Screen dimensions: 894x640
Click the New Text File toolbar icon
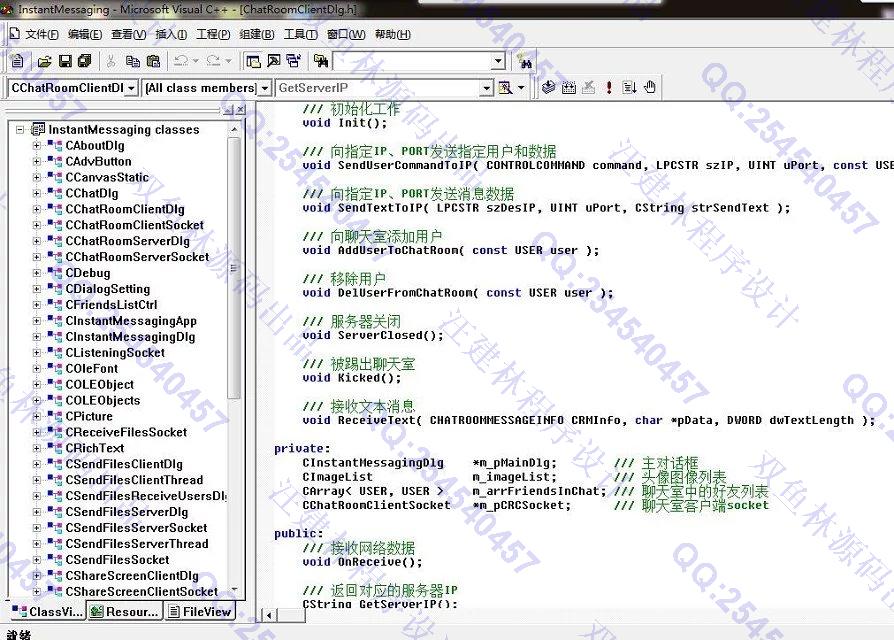[x=17, y=60]
